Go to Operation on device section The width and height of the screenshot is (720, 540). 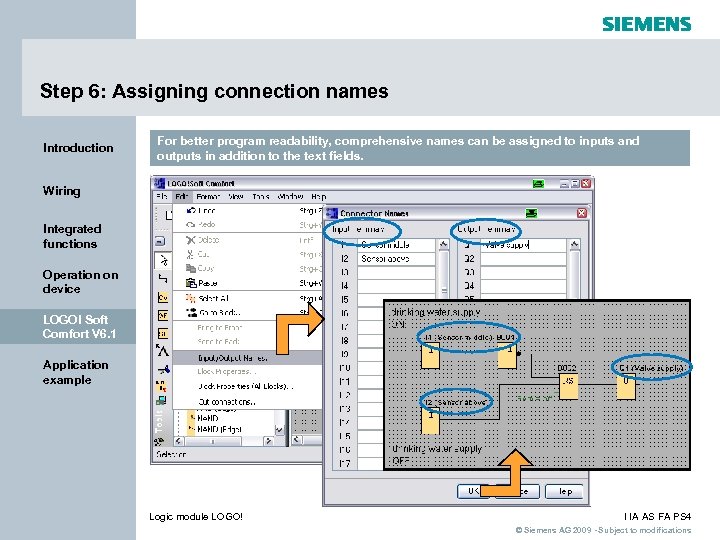tap(80, 281)
